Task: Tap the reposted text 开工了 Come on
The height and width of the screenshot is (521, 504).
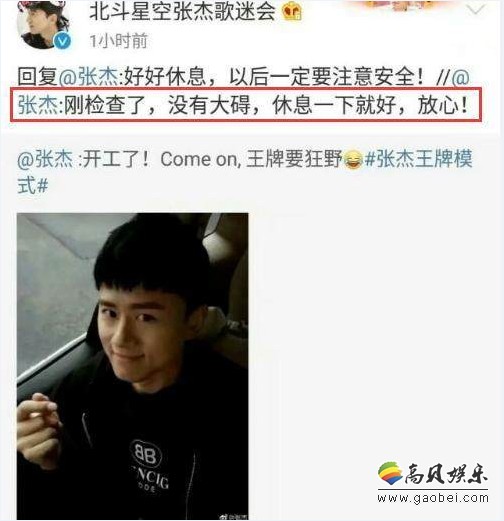Action: tap(210, 159)
